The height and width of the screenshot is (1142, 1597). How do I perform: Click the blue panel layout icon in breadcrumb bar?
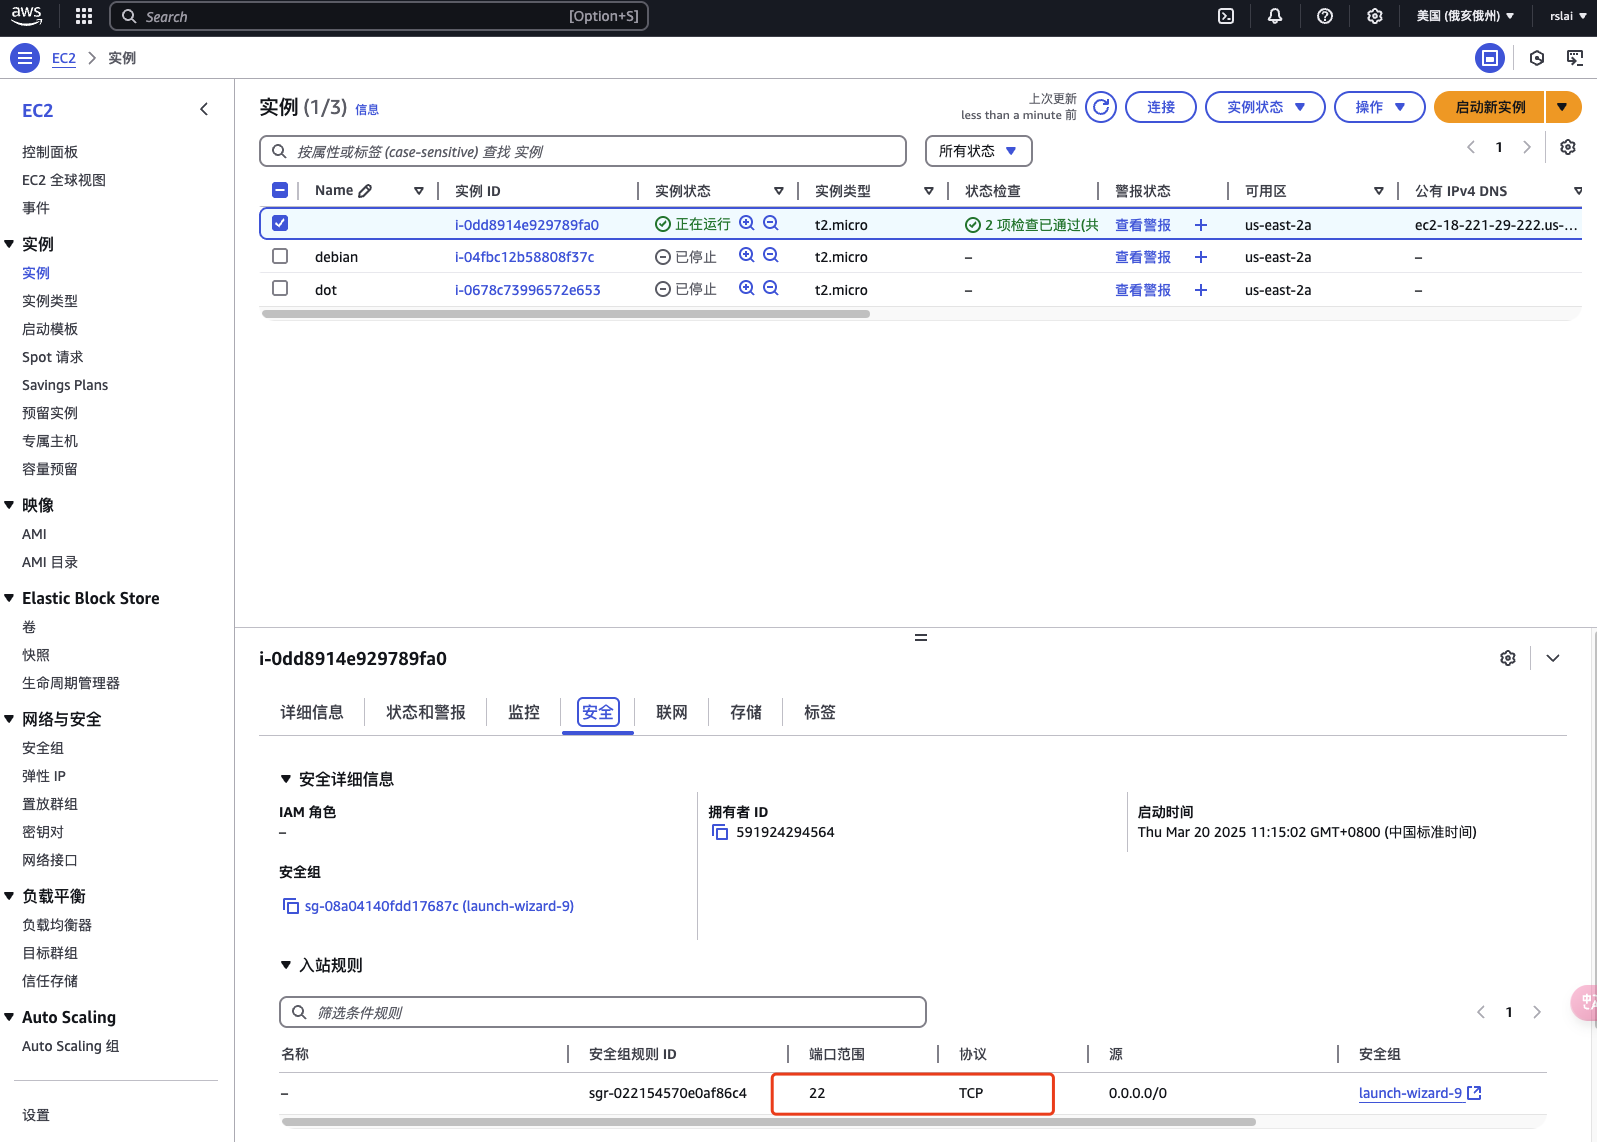[x=1490, y=58]
